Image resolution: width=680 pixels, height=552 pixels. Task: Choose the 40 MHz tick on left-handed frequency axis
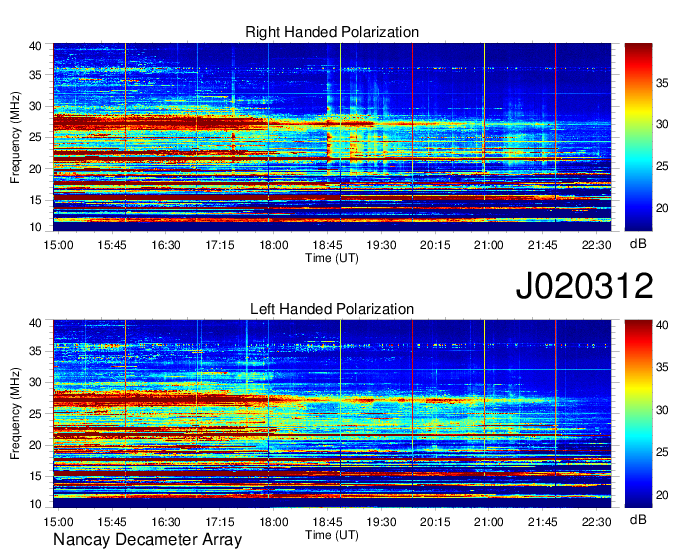[35, 323]
